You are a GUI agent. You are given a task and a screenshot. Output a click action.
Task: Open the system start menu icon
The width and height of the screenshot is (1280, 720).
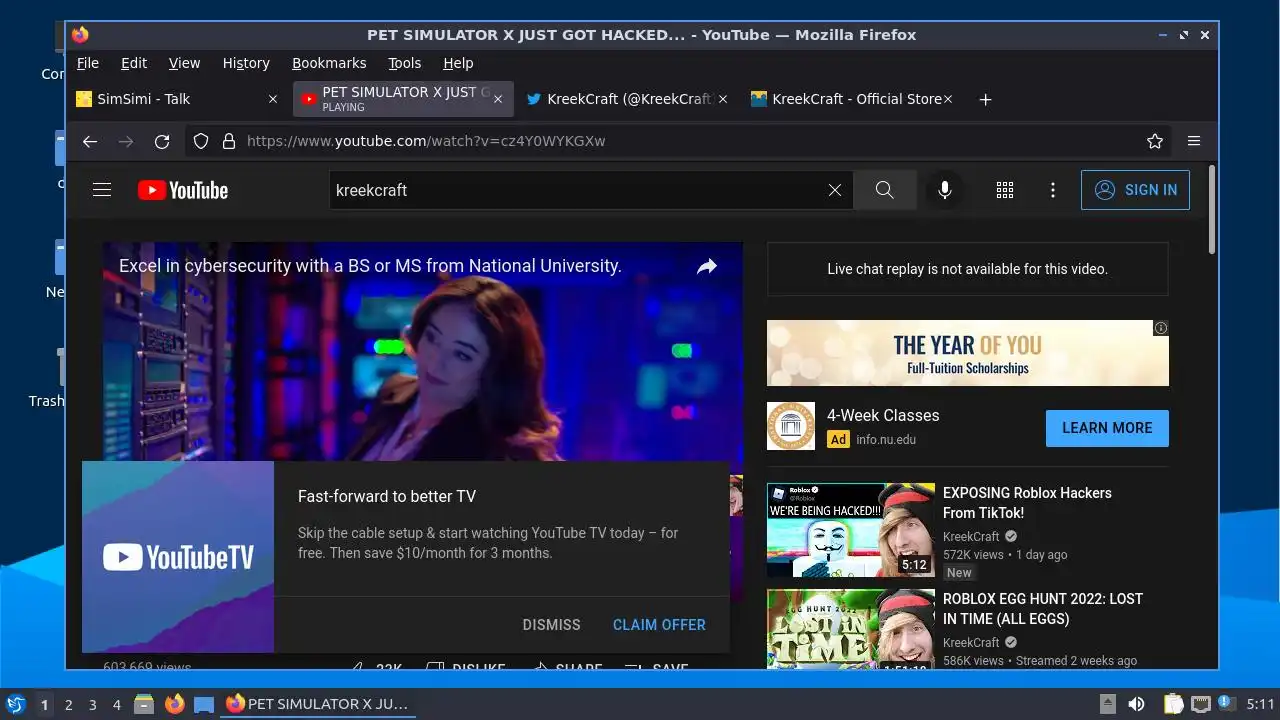[x=15, y=704]
